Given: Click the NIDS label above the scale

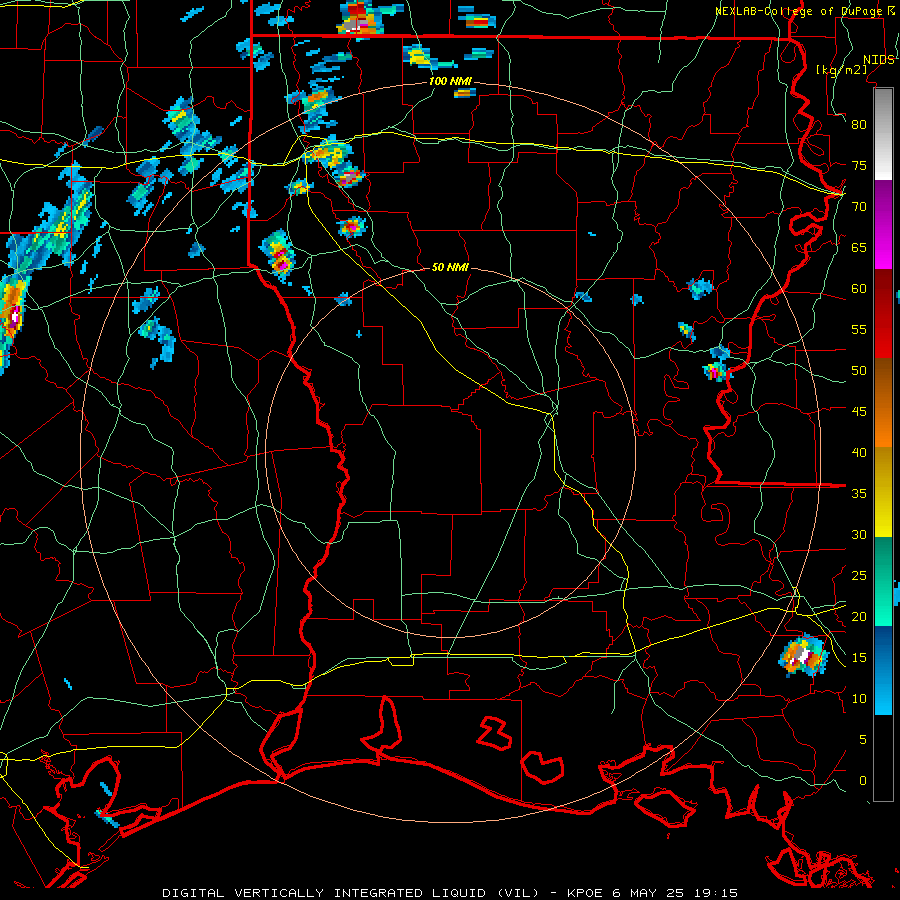Looking at the screenshot, I should pos(878,60).
